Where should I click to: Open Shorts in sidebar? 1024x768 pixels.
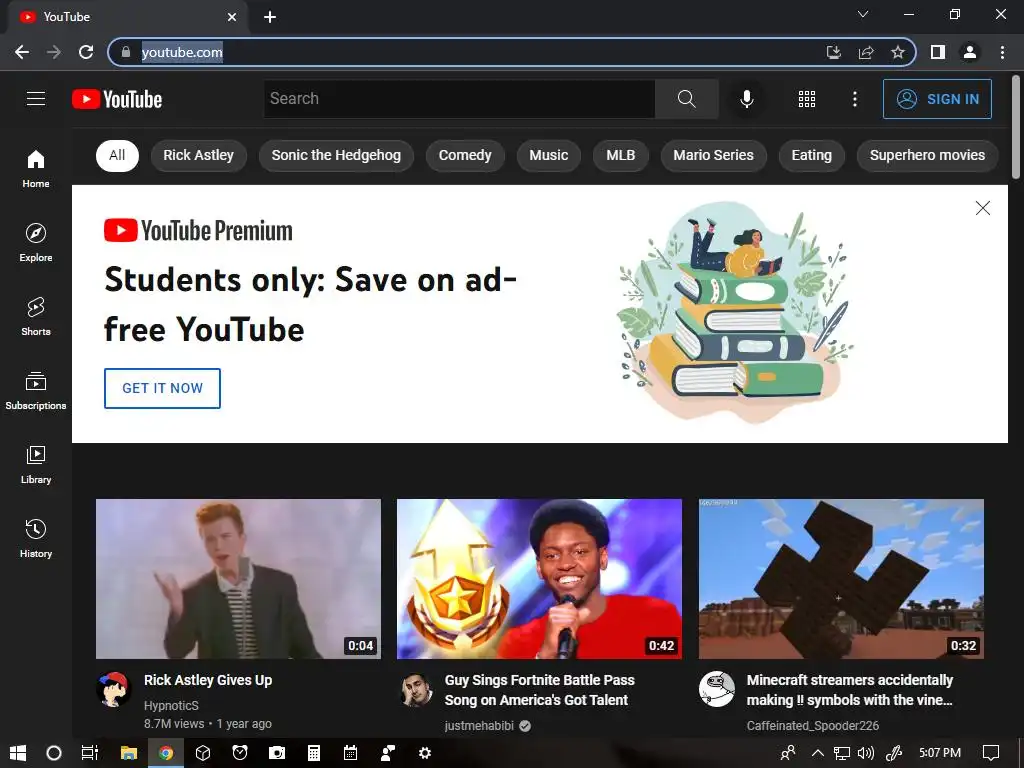[36, 316]
